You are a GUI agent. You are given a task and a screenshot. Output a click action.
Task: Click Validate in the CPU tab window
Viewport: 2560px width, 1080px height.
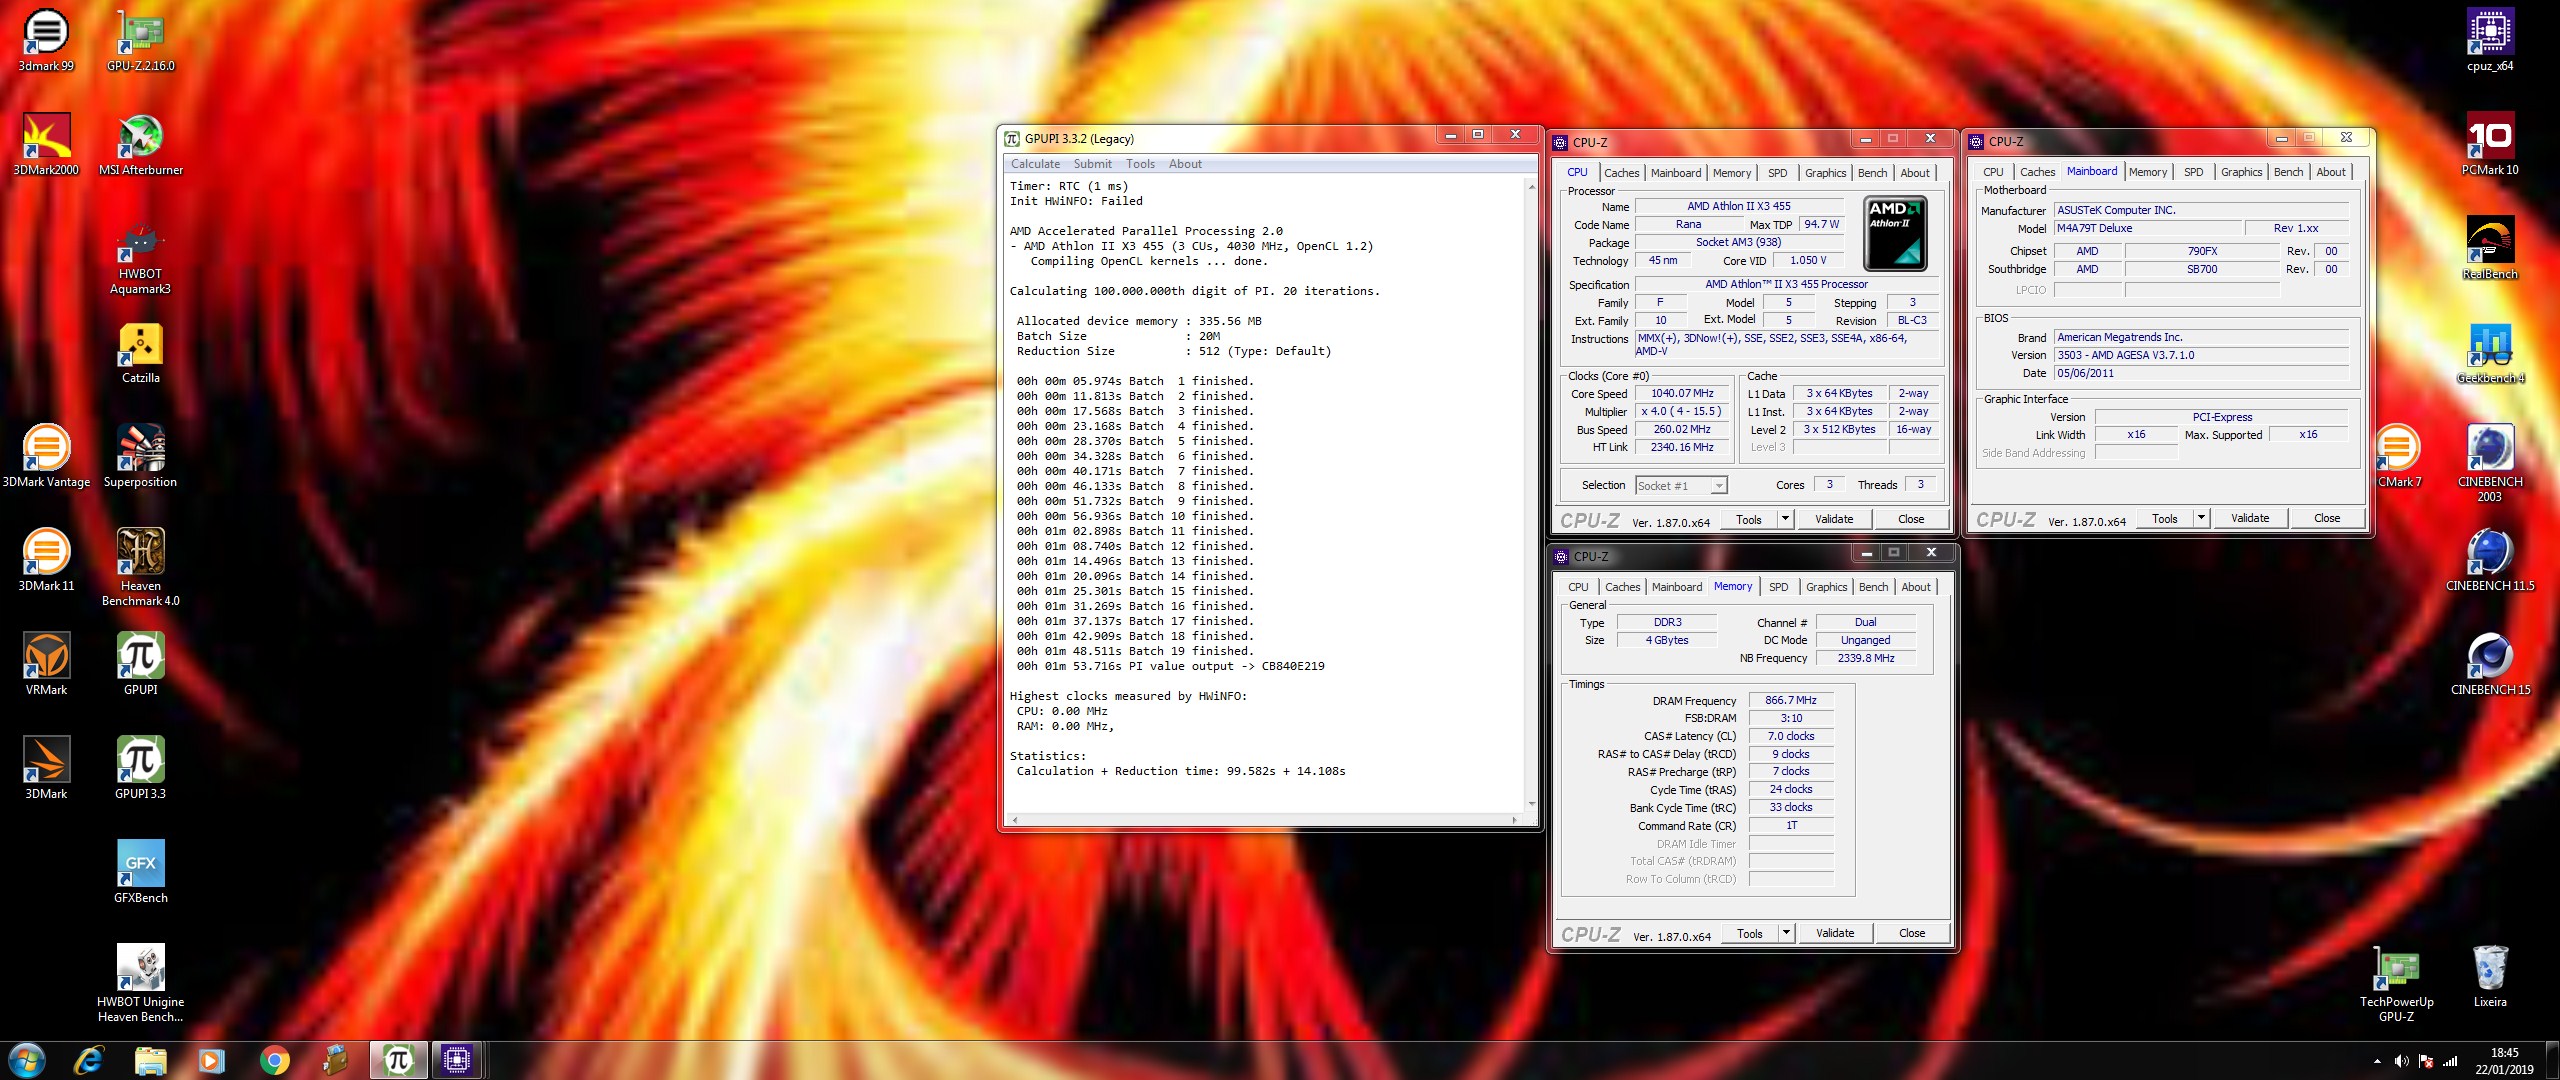tap(1834, 519)
